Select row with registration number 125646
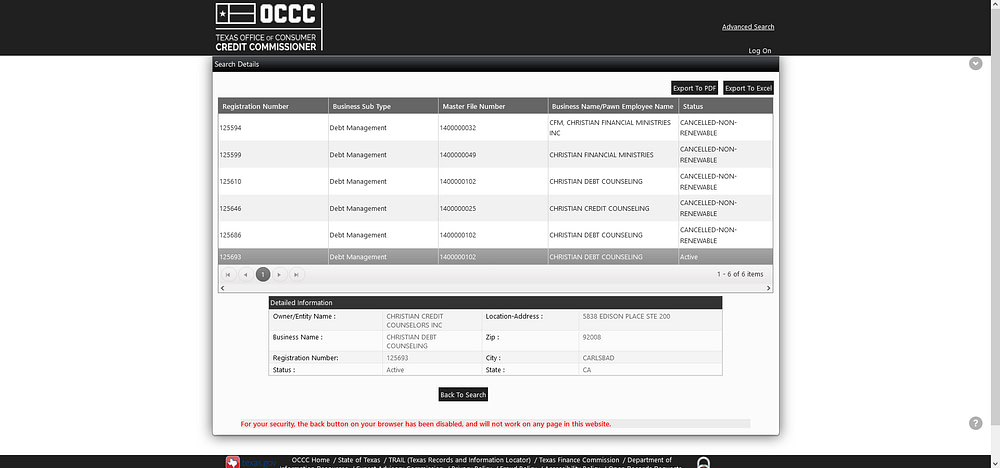Image resolution: width=1000 pixels, height=468 pixels. pos(496,208)
